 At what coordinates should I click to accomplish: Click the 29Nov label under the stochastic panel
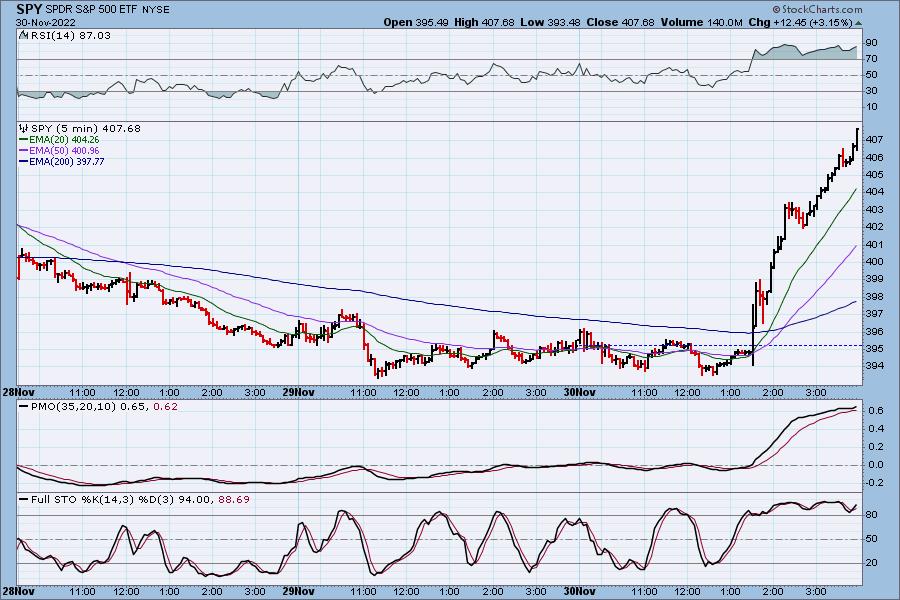click(x=299, y=591)
